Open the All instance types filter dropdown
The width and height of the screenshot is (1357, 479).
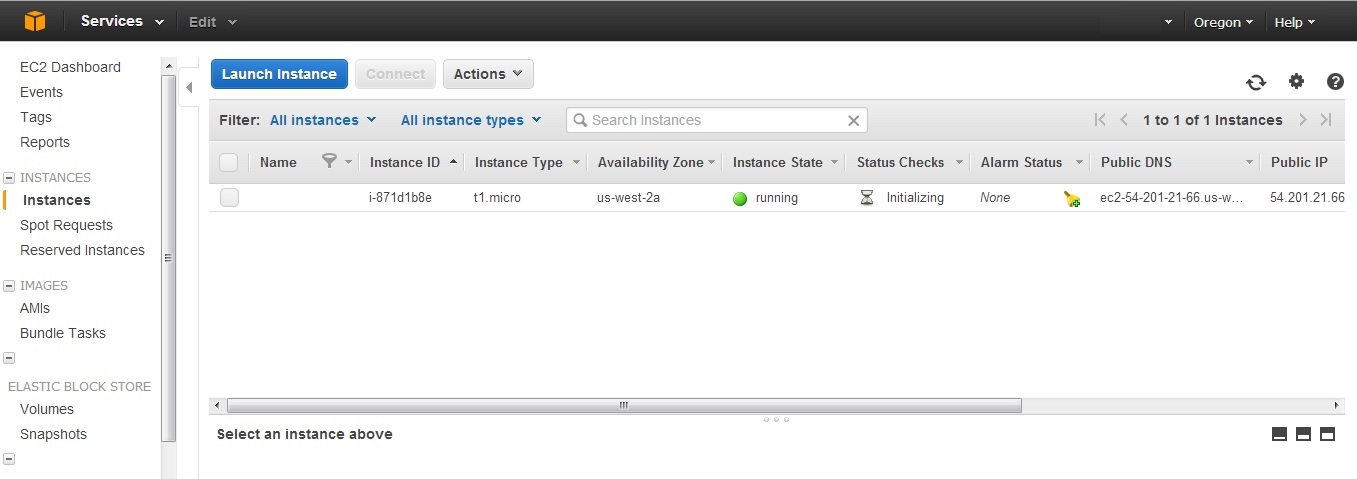471,120
